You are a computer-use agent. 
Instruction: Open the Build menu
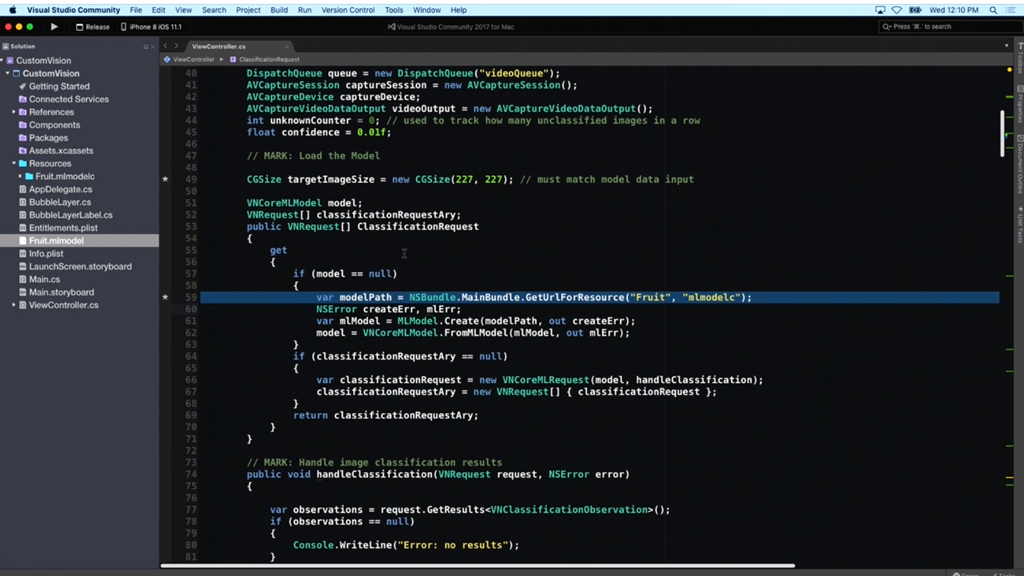pyautogui.click(x=279, y=10)
